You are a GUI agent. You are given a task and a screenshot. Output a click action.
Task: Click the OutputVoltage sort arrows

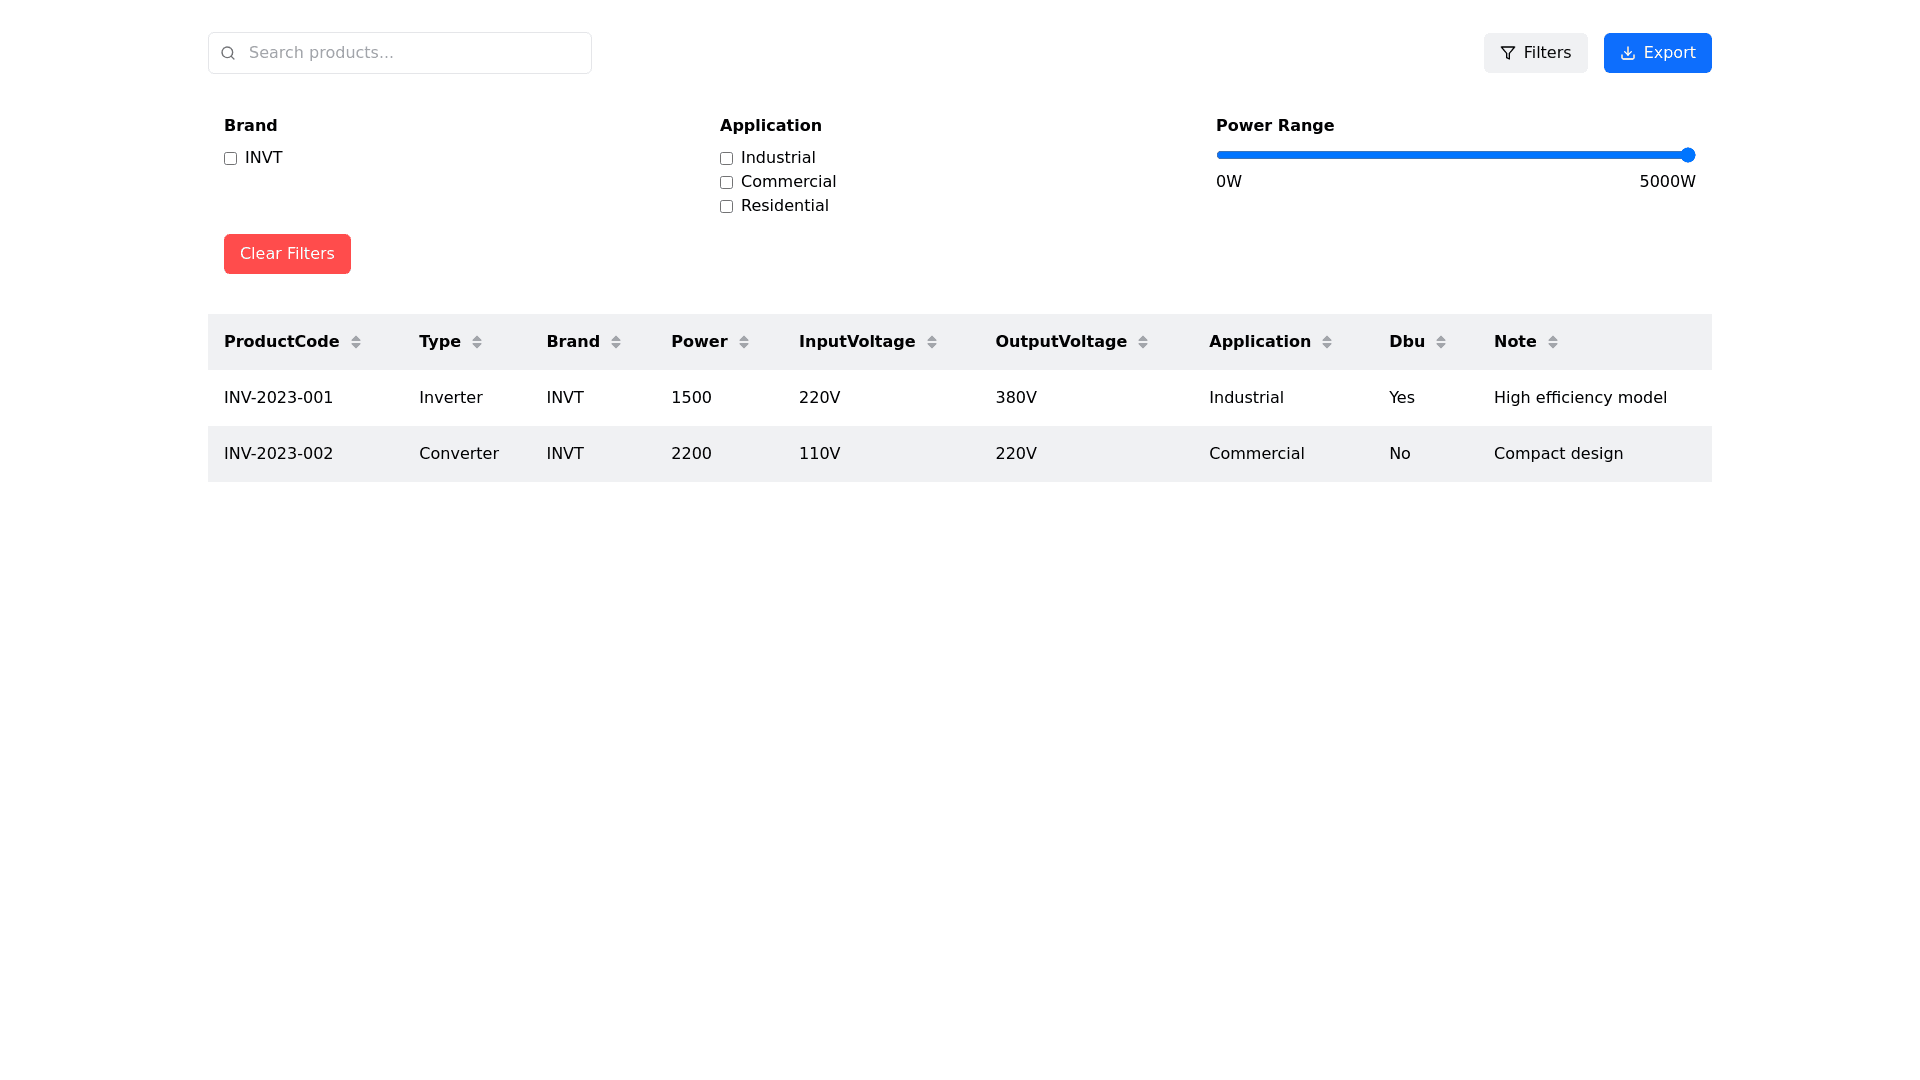[x=1142, y=342]
